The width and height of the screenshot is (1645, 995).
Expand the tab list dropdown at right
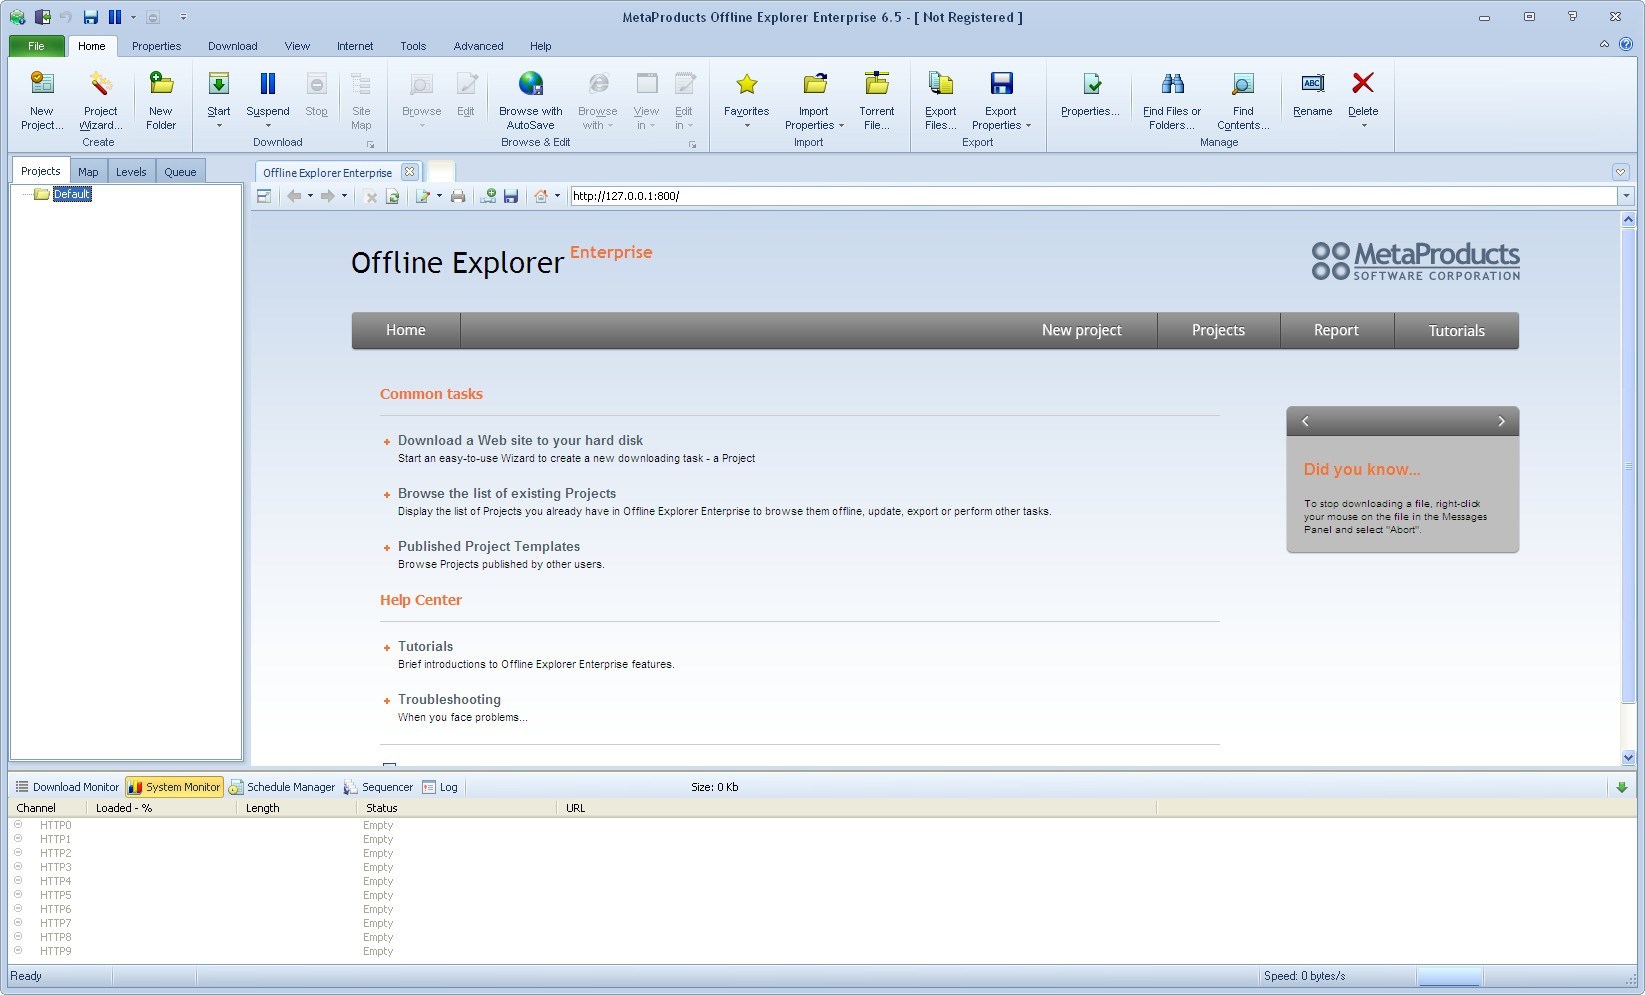click(1621, 172)
